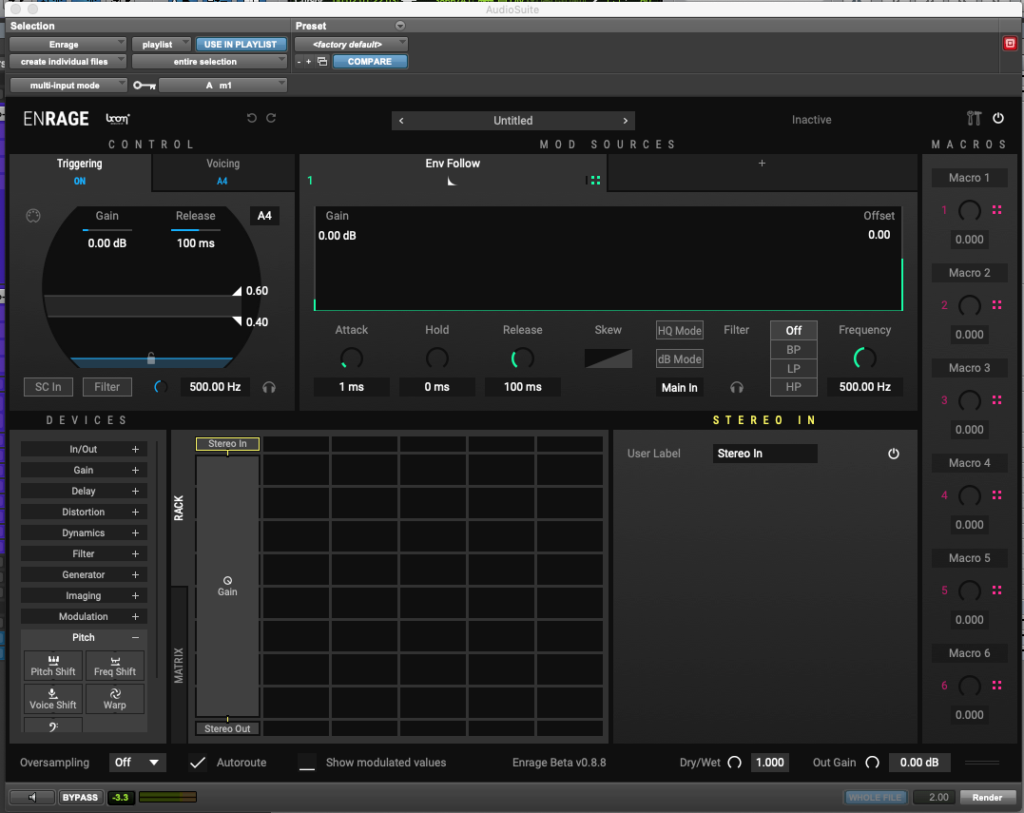Click the palette icon in the Triggering panel
The width and height of the screenshot is (1024, 813).
point(33,216)
